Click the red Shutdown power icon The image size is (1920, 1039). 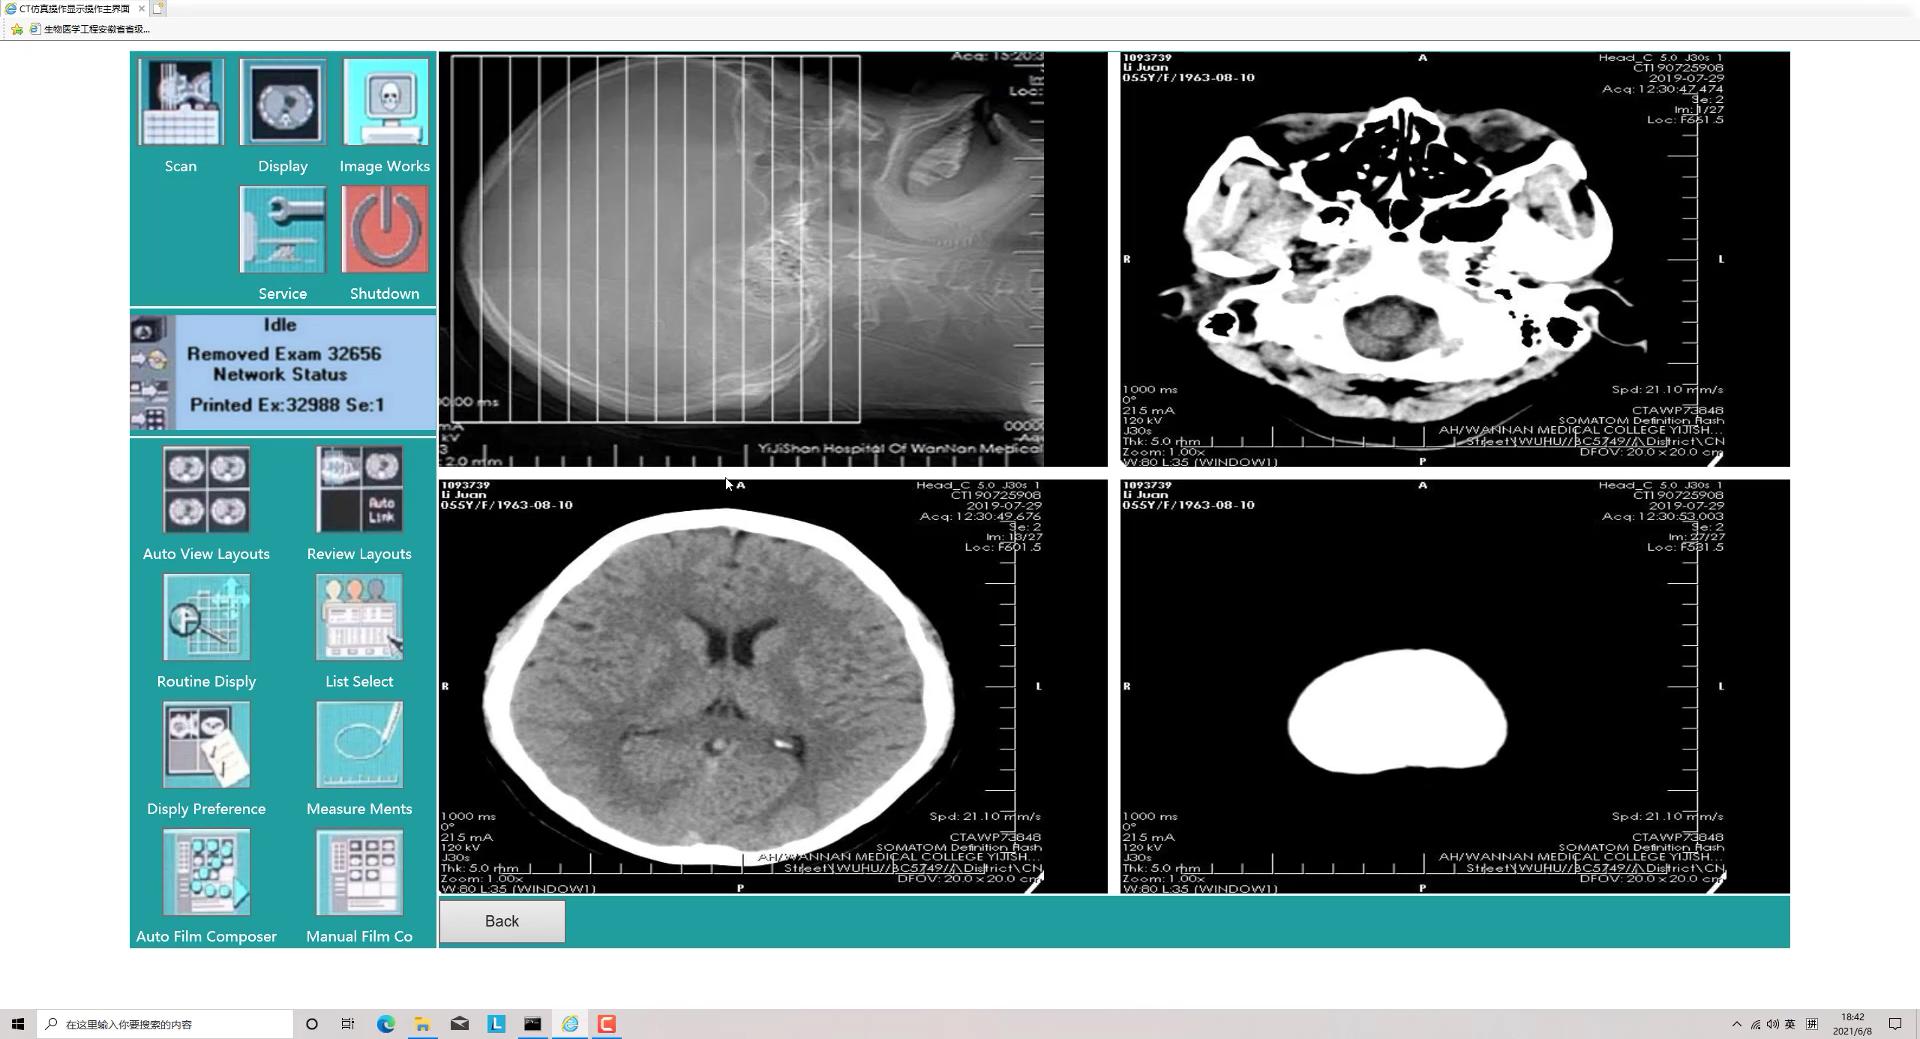coord(385,229)
